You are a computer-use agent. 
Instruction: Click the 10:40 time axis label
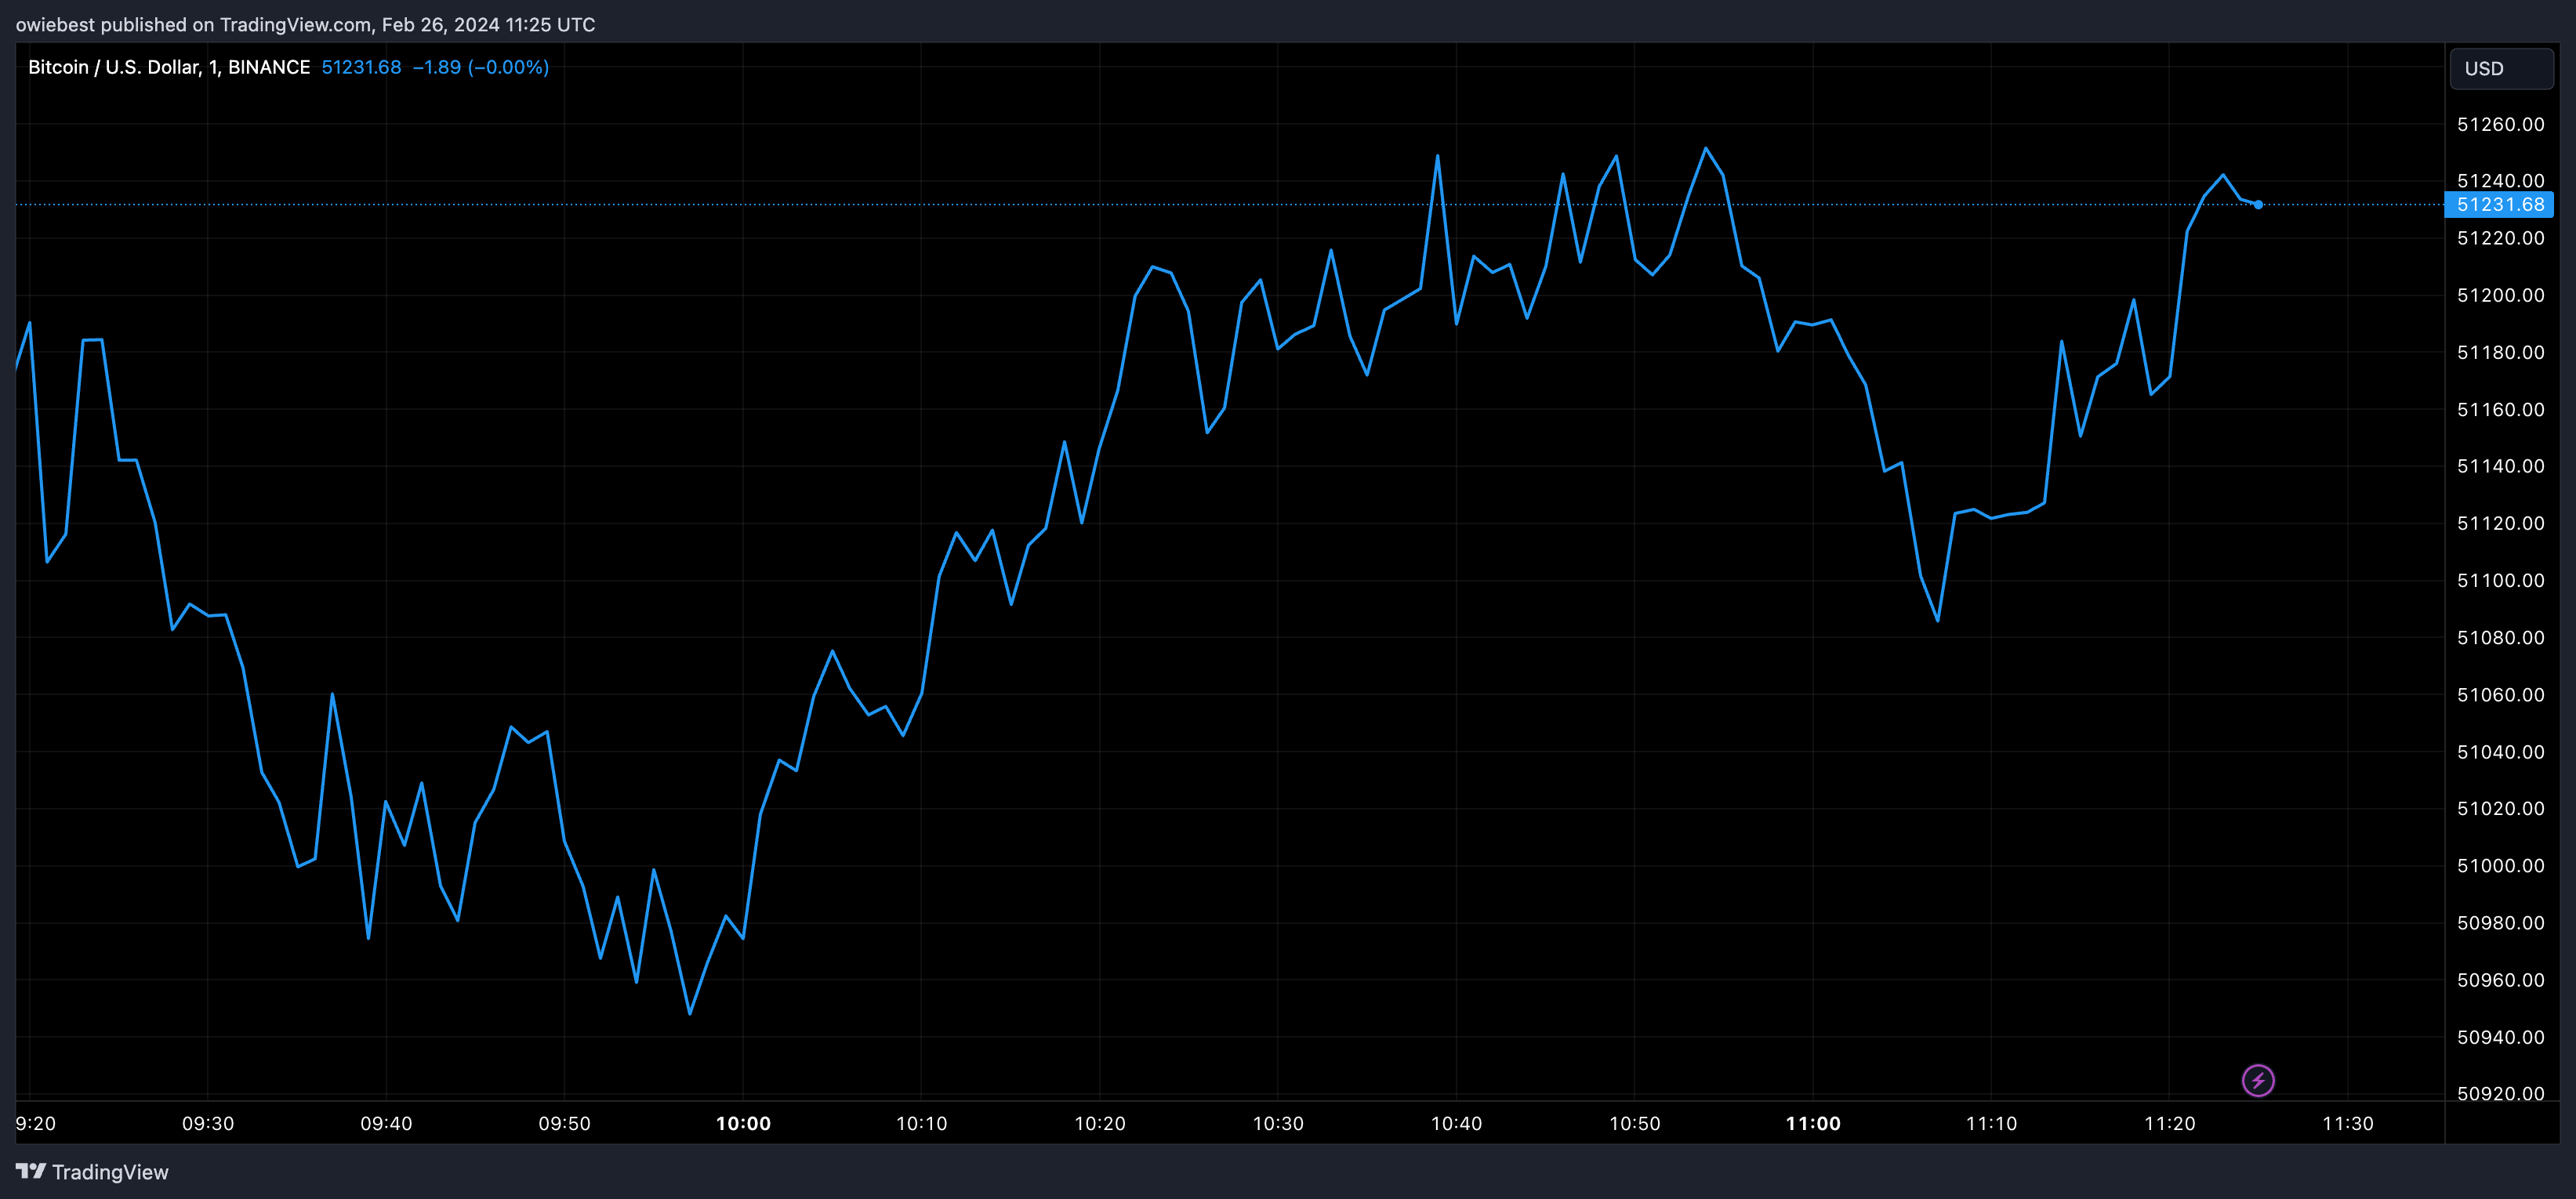[1456, 1123]
